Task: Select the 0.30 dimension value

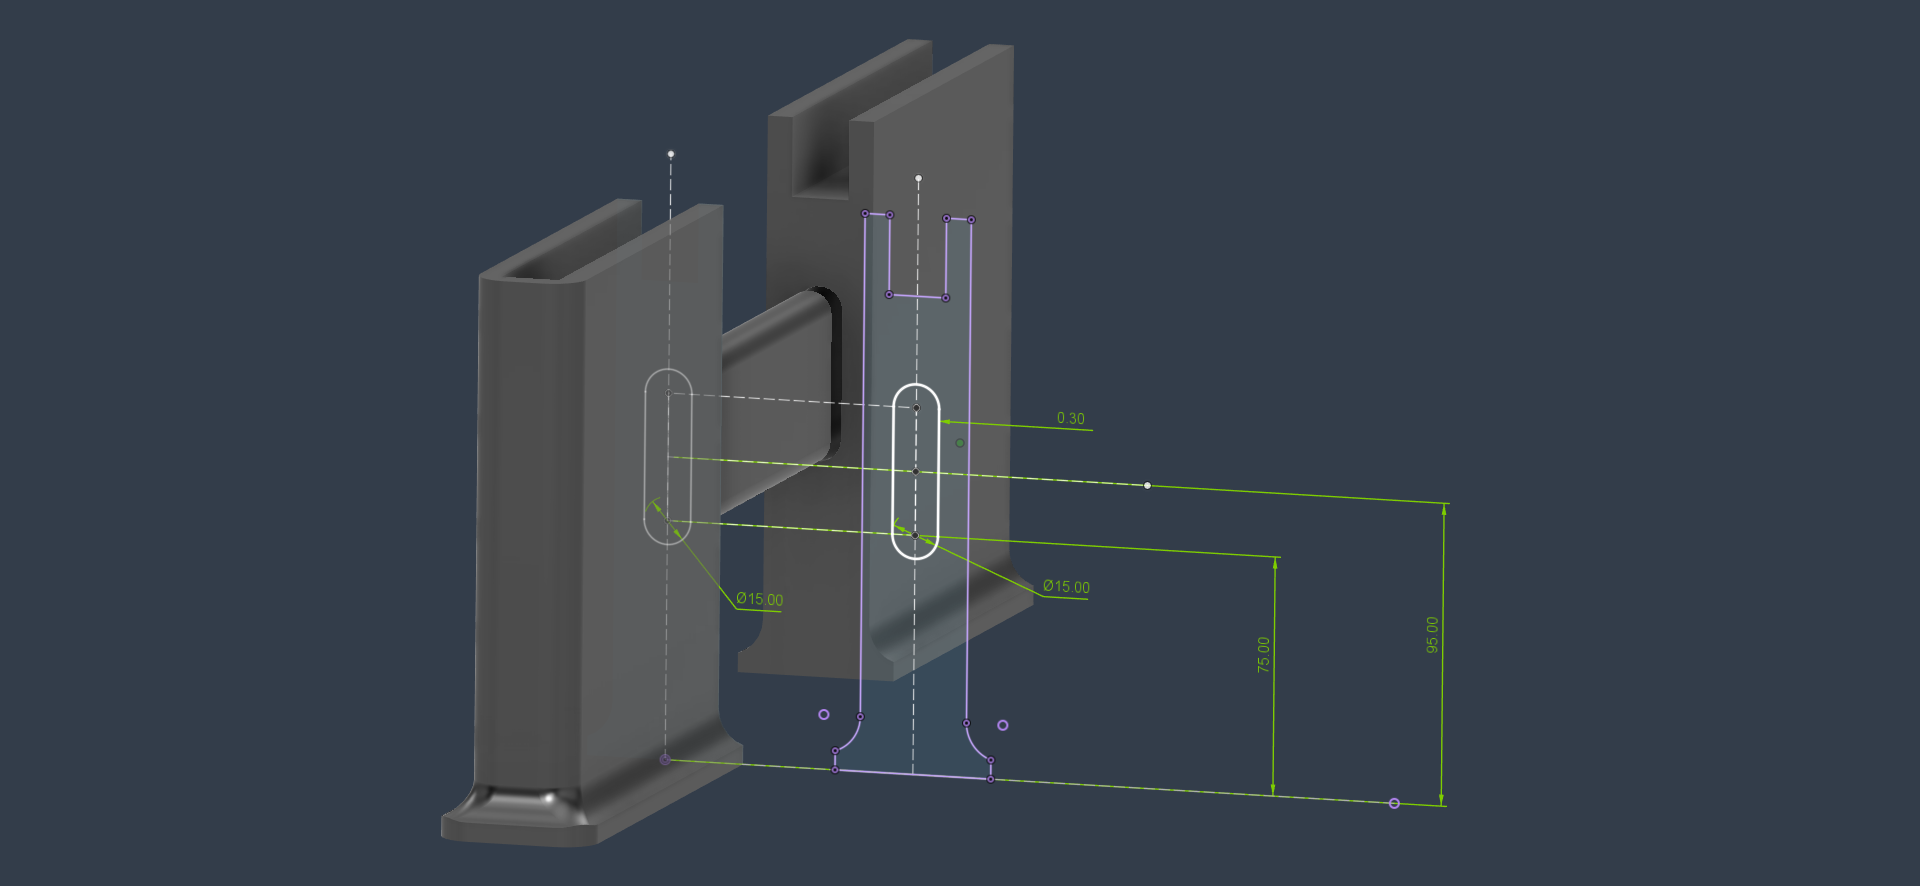Action: pyautogui.click(x=1070, y=418)
